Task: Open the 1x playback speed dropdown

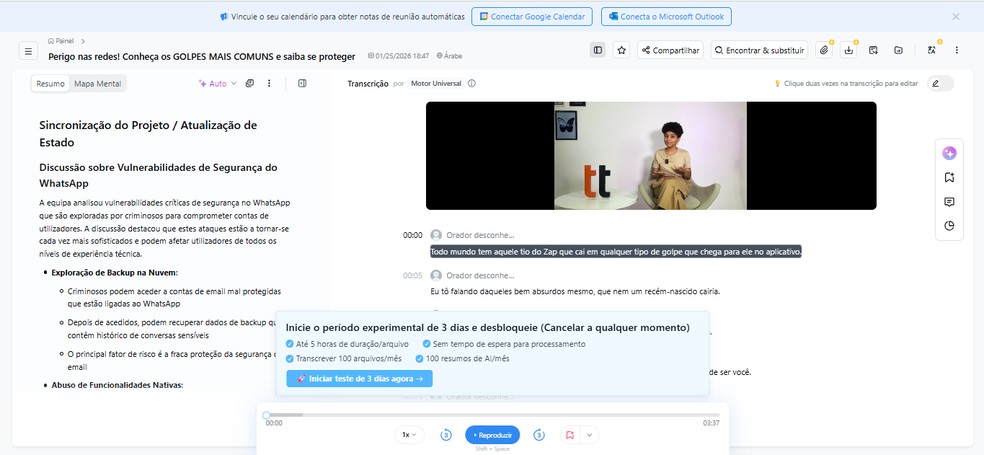Action: pyautogui.click(x=409, y=434)
